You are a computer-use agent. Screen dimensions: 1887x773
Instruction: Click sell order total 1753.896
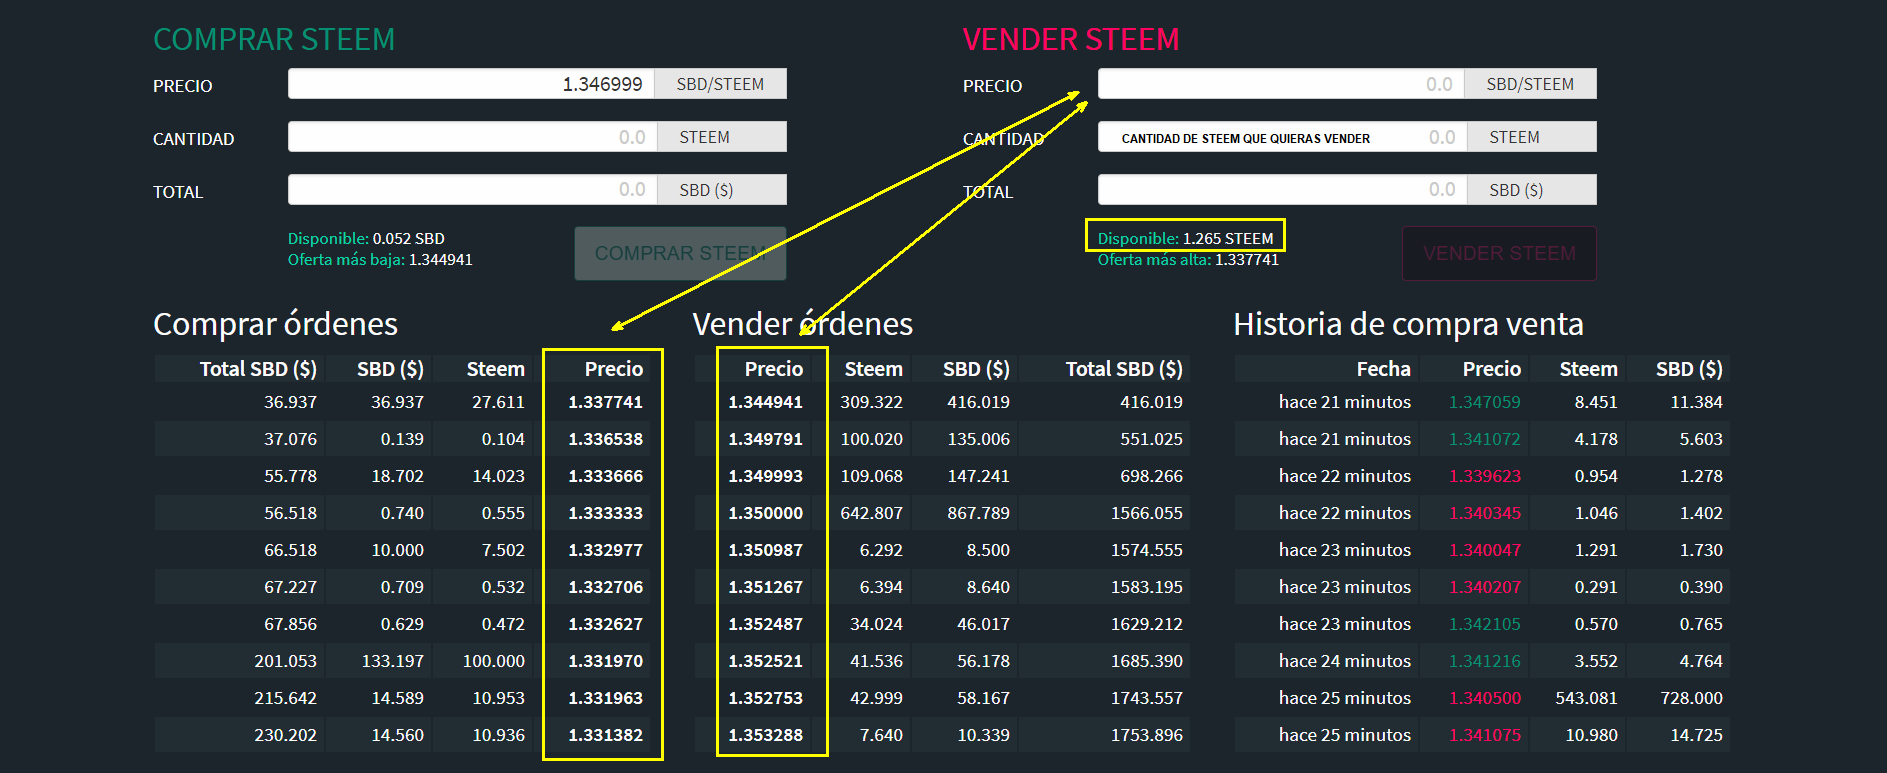1146,735
